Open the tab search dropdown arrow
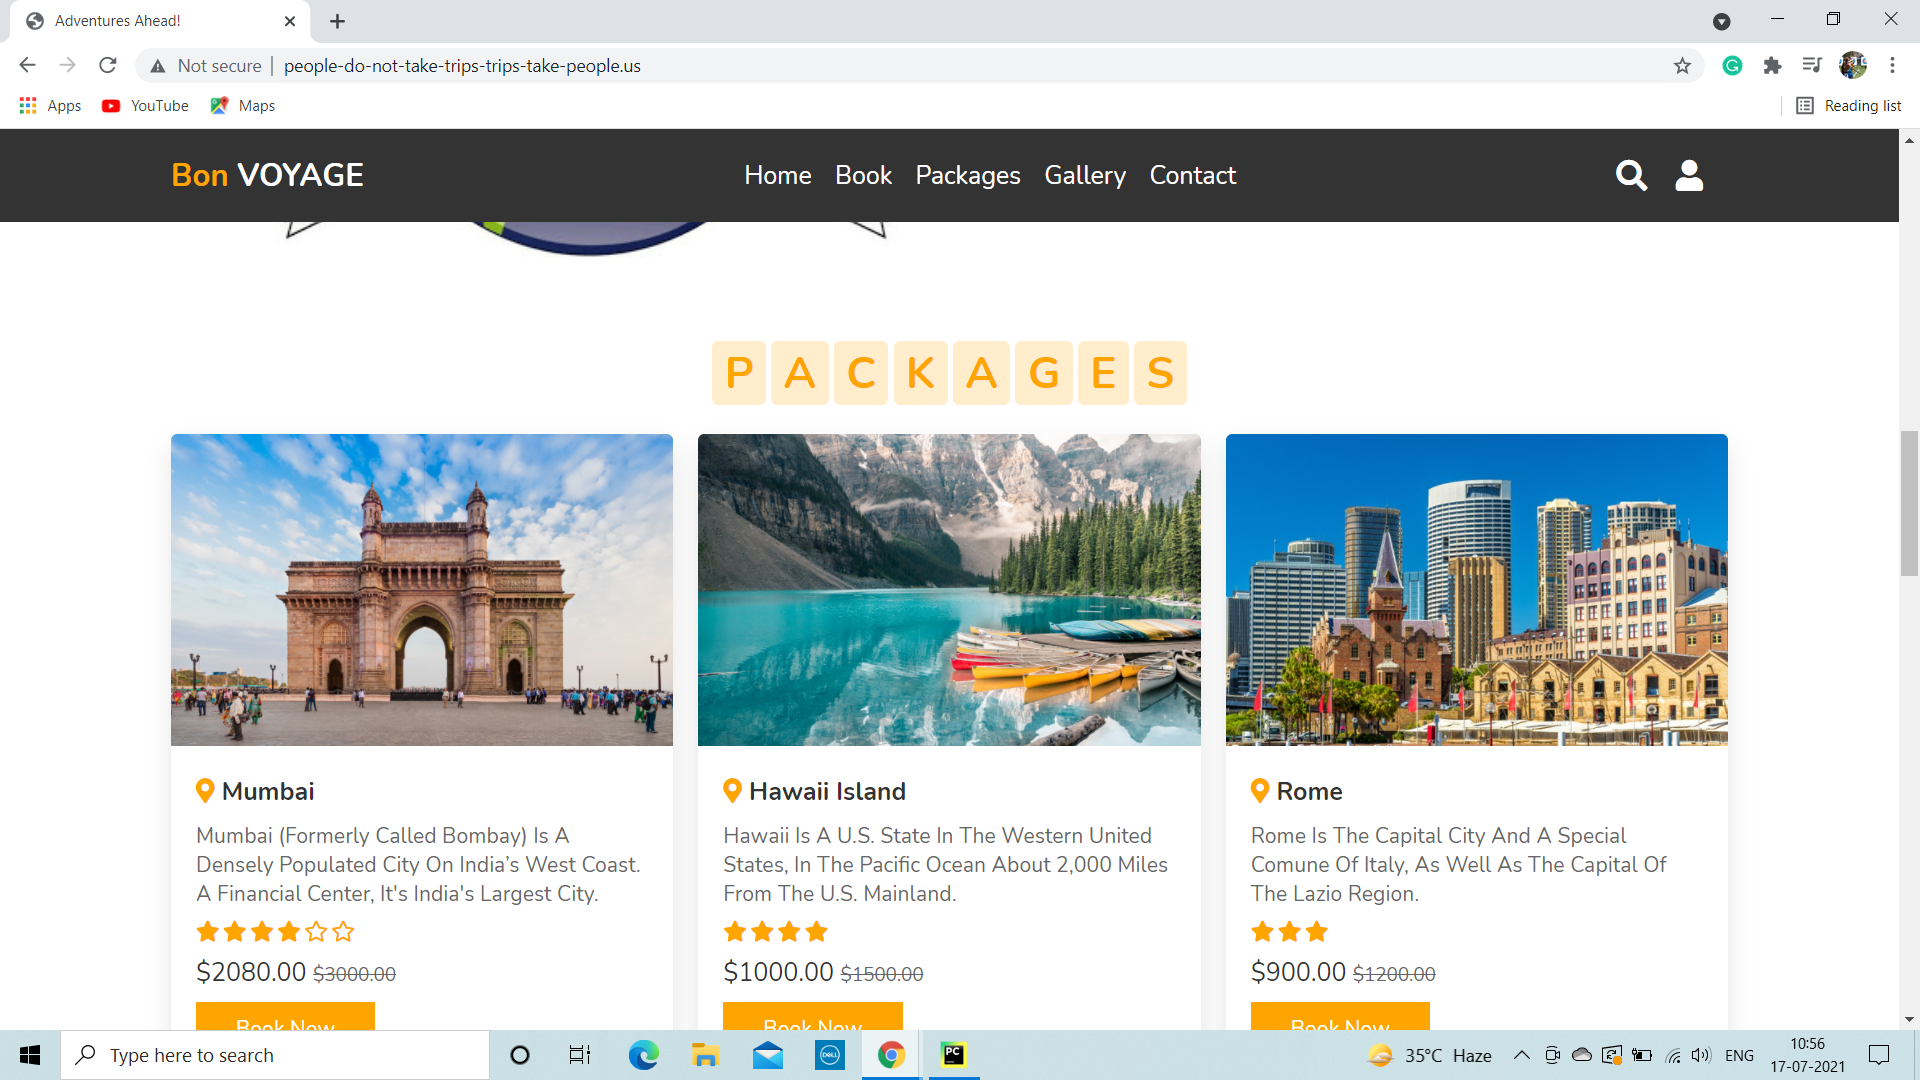This screenshot has width=1920, height=1080. click(x=1721, y=21)
